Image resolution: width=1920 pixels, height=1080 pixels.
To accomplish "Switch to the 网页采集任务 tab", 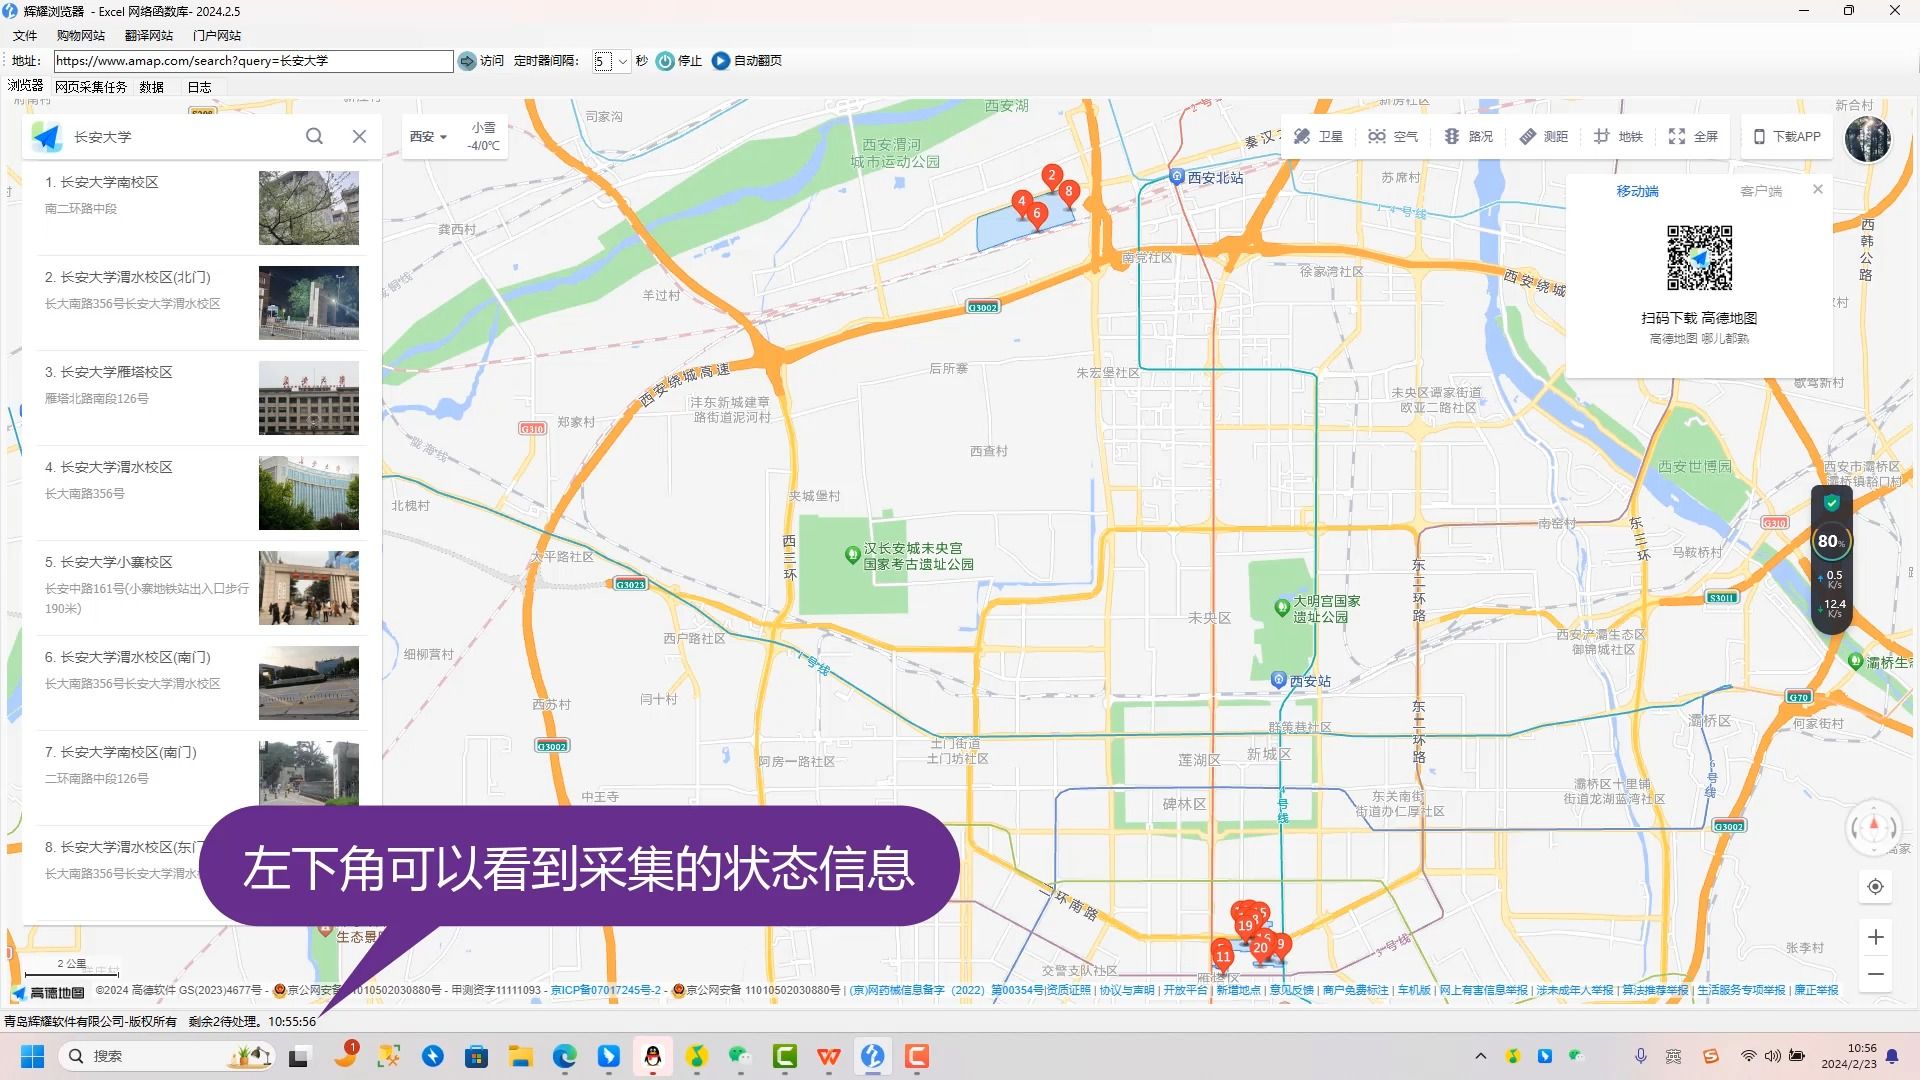I will [x=90, y=87].
